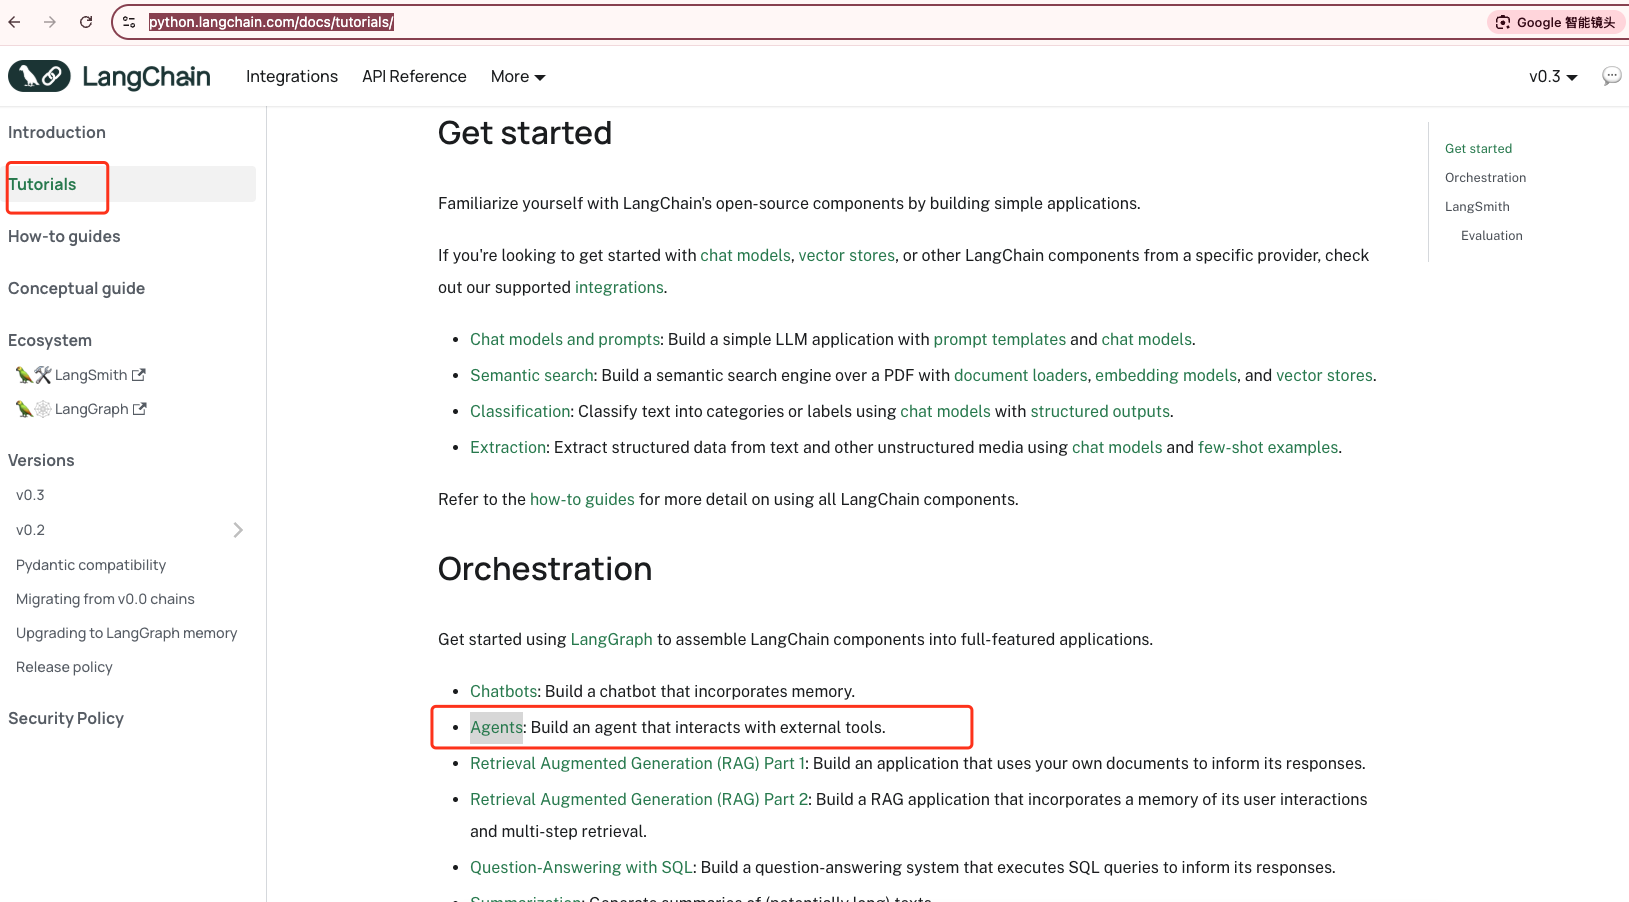Open Chatbots tutorial link
1629x902 pixels.
[x=504, y=691]
